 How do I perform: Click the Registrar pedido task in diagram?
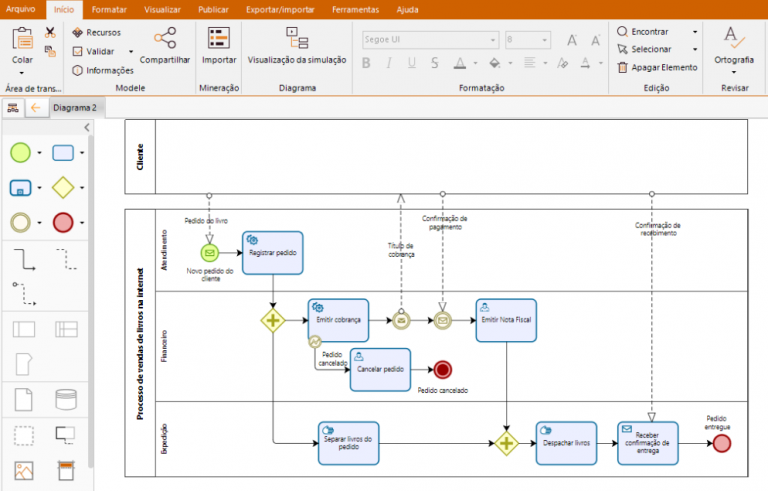tap(272, 252)
